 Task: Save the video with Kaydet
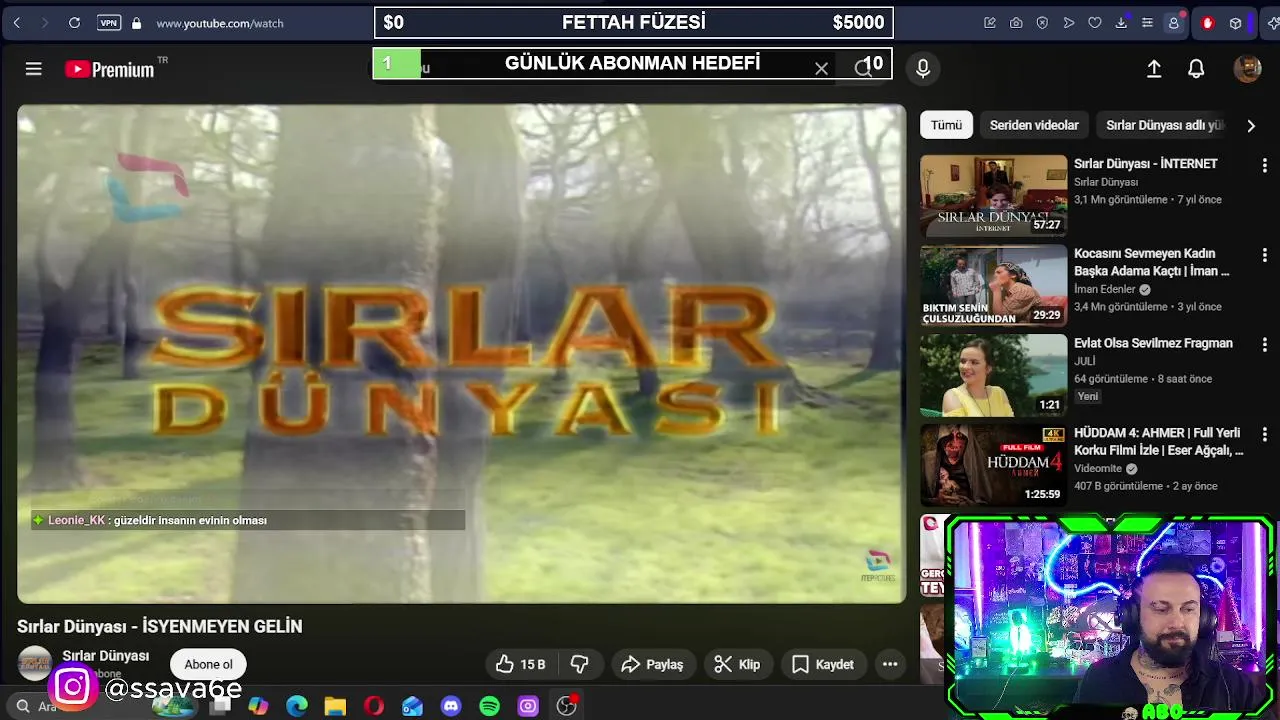click(x=823, y=664)
